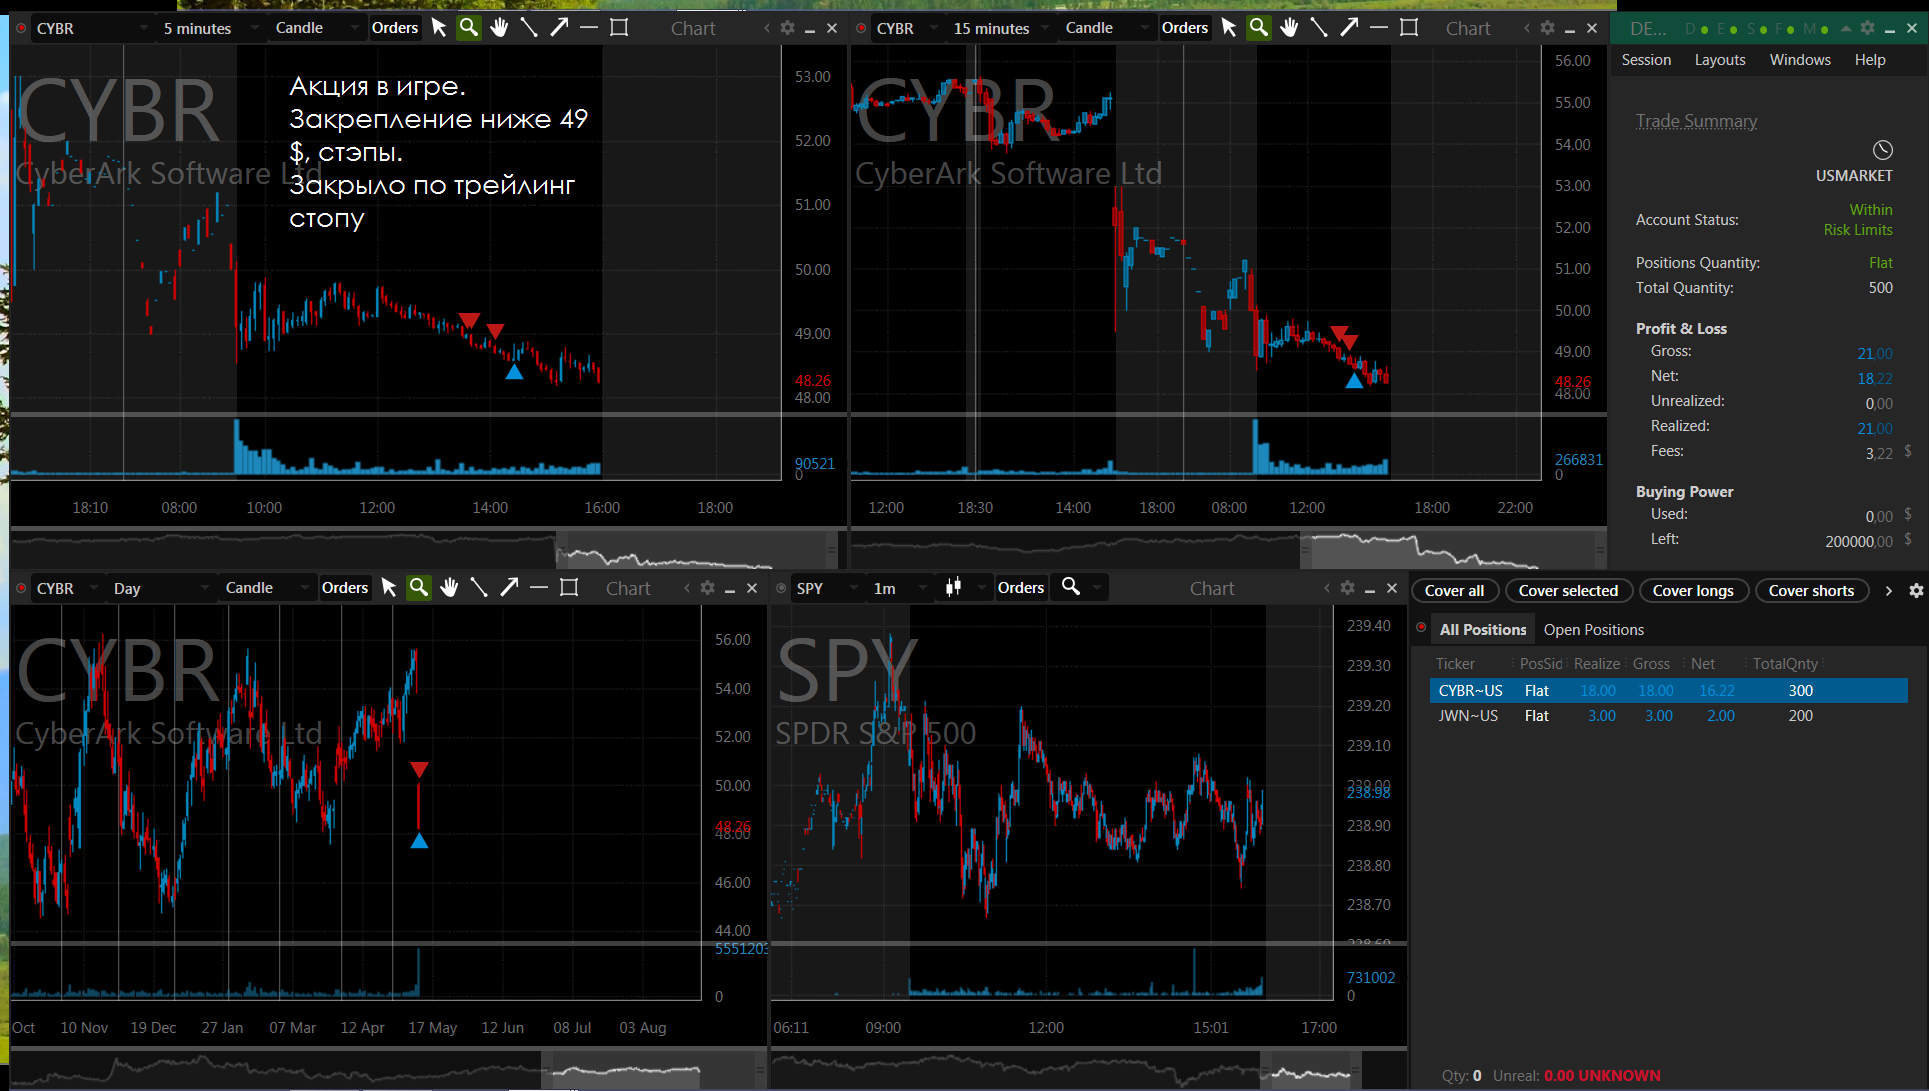The width and height of the screenshot is (1929, 1091).
Task: Toggle the red link indicator on 15-minute chart
Action: pyautogui.click(x=861, y=28)
